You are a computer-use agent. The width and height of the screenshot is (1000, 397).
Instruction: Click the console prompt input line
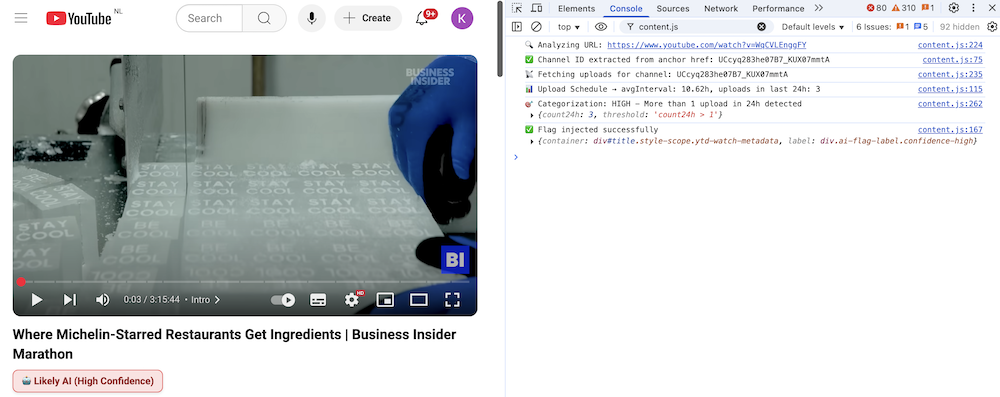click(753, 156)
